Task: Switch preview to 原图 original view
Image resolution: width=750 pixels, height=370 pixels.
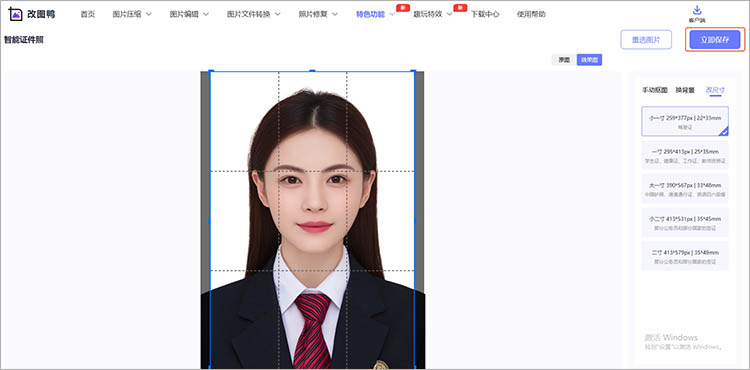Action: pos(564,60)
